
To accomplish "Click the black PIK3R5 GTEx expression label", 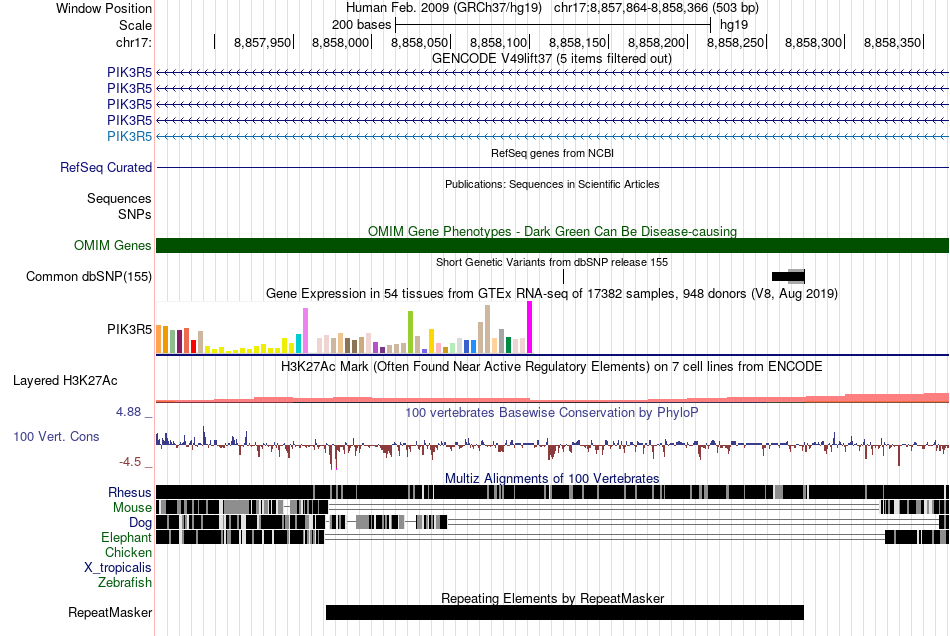I will tap(129, 330).
